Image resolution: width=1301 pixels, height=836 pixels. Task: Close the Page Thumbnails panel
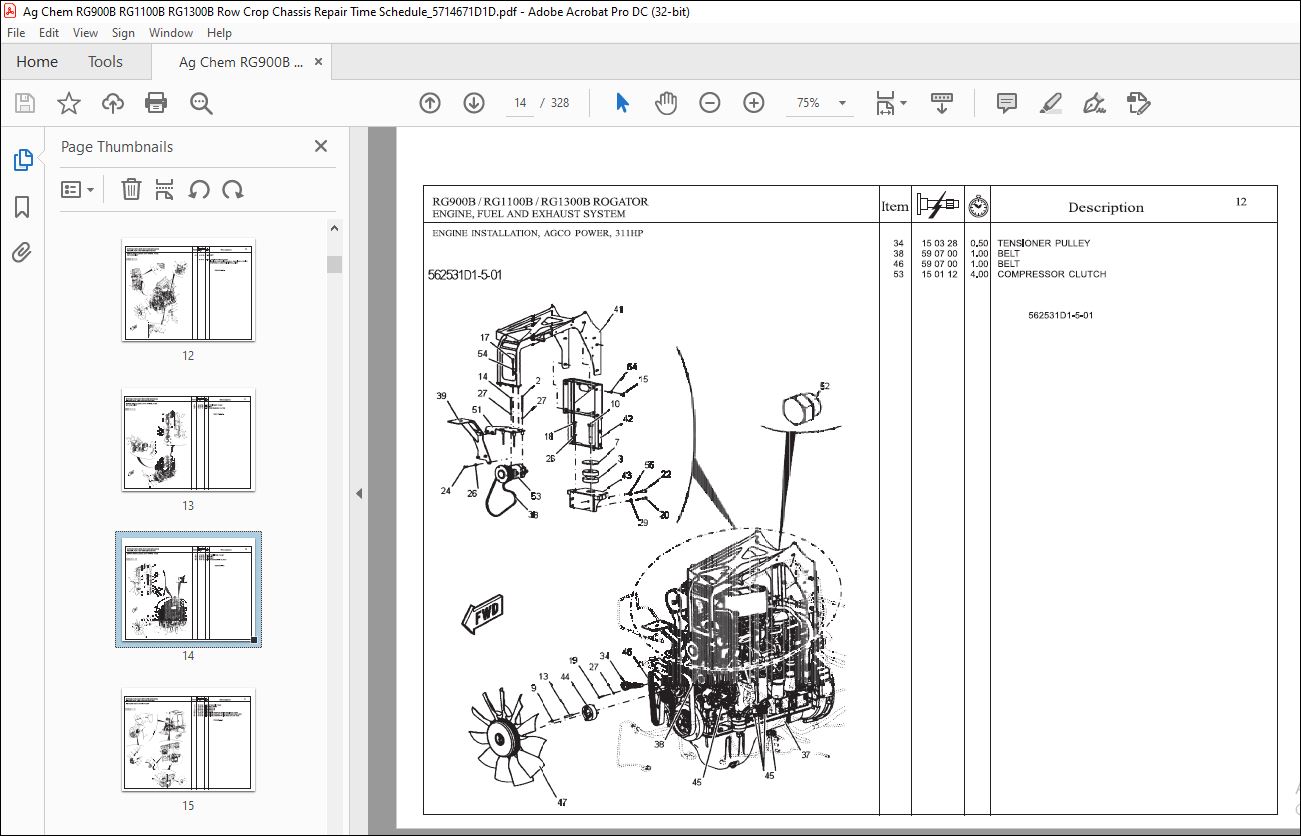tap(321, 146)
